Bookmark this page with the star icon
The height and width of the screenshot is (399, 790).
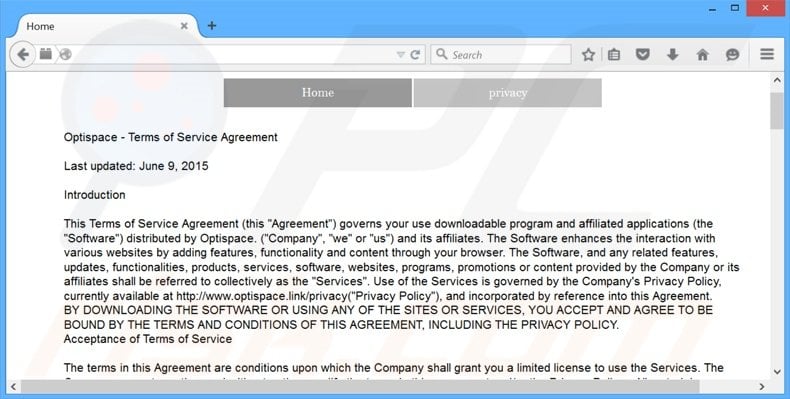588,54
